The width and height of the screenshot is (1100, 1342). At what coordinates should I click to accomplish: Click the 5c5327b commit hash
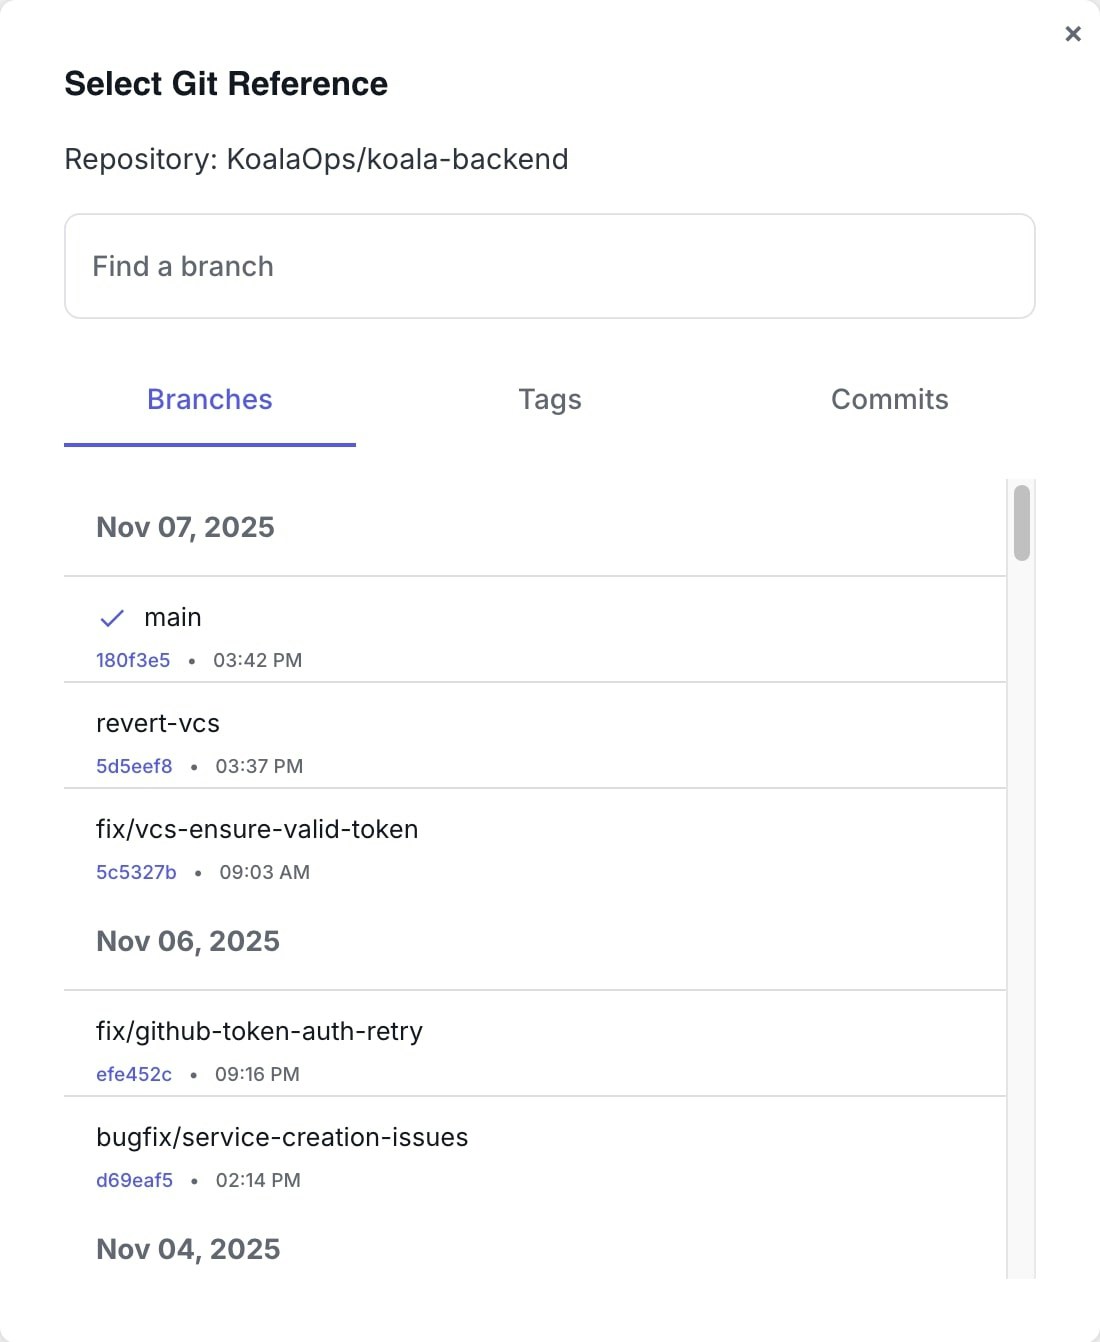pyautogui.click(x=136, y=872)
